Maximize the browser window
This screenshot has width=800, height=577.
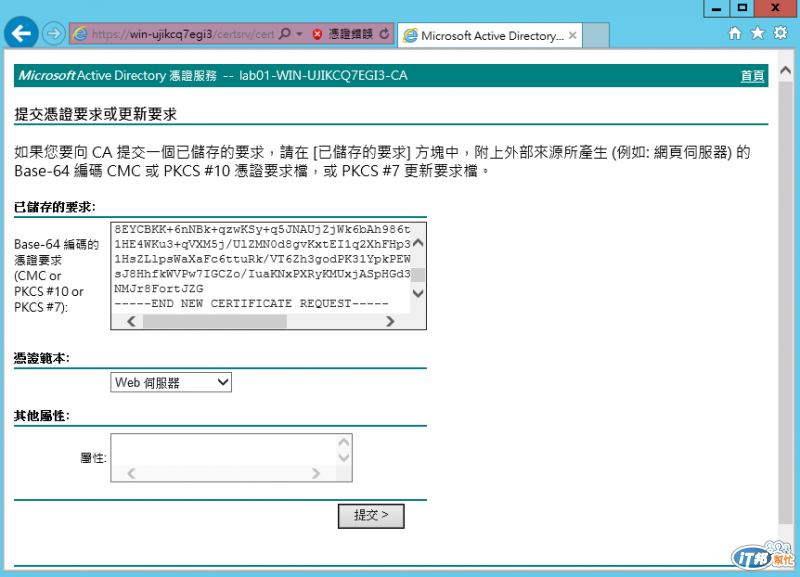742,8
